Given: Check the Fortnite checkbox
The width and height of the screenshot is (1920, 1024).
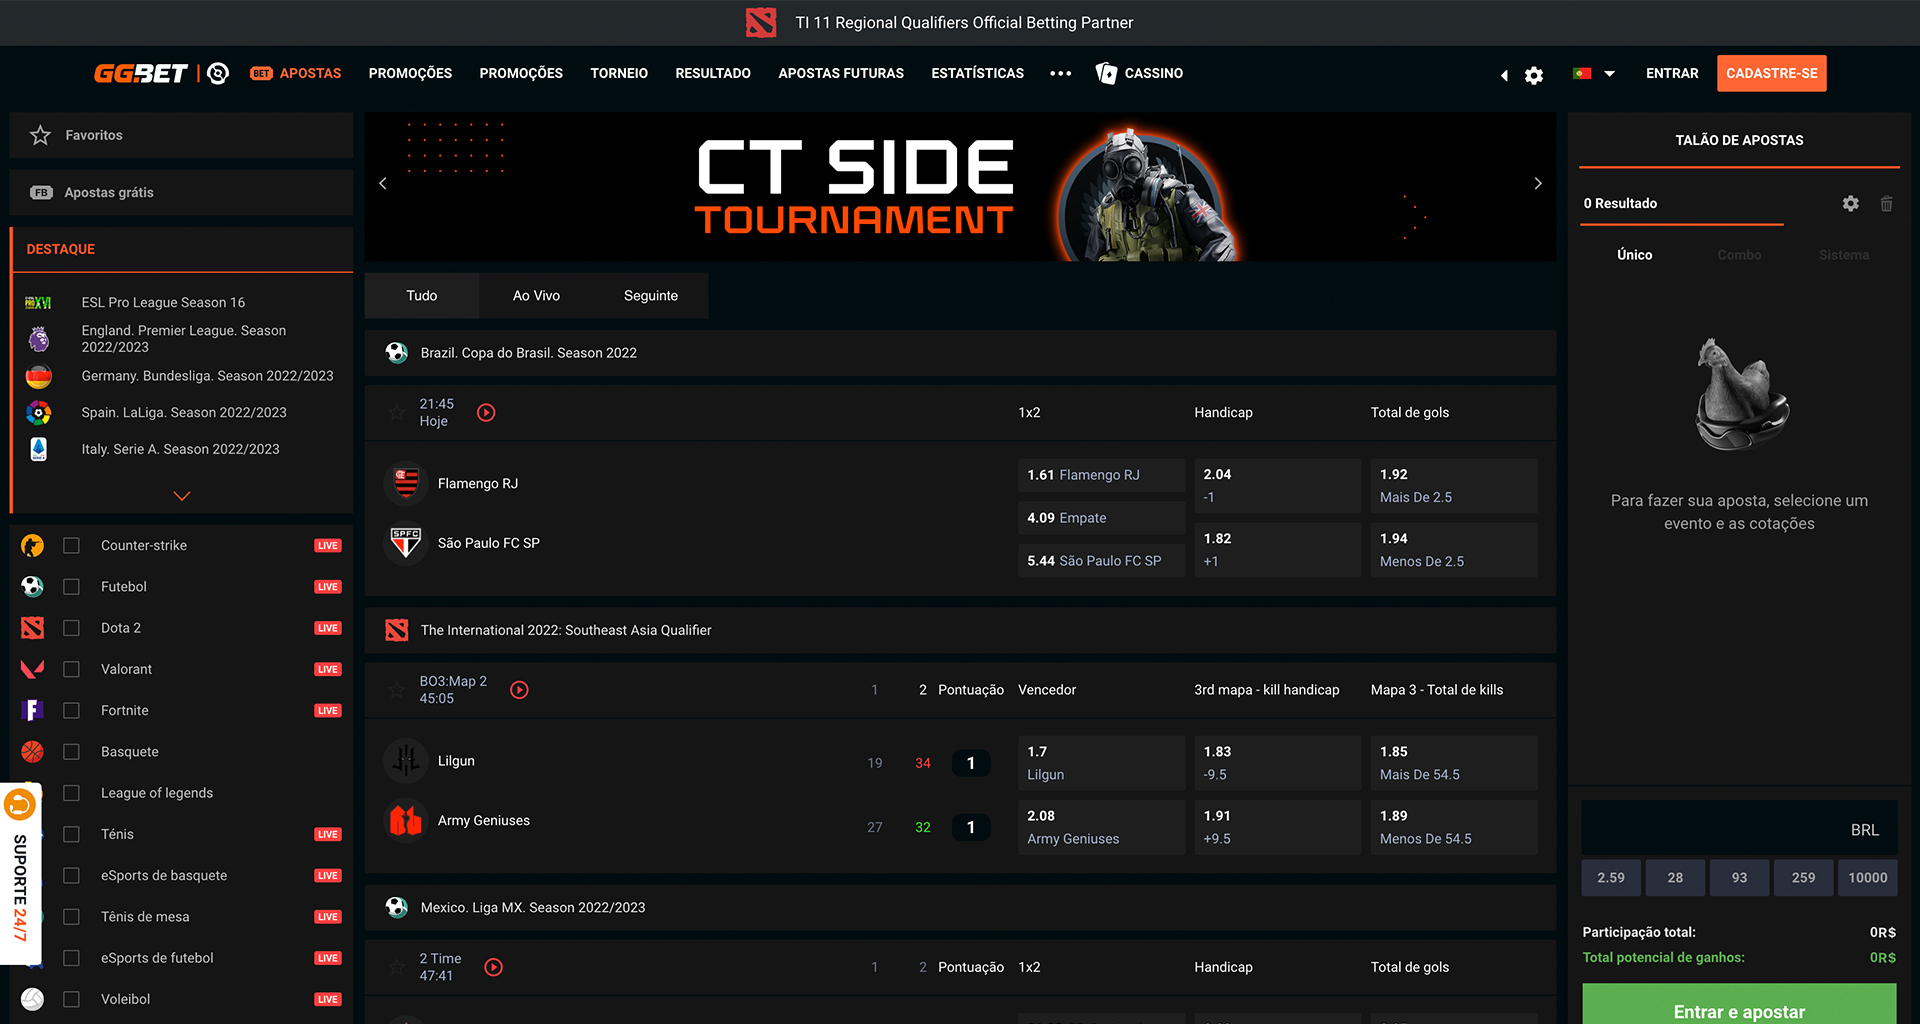Looking at the screenshot, I should click(71, 710).
